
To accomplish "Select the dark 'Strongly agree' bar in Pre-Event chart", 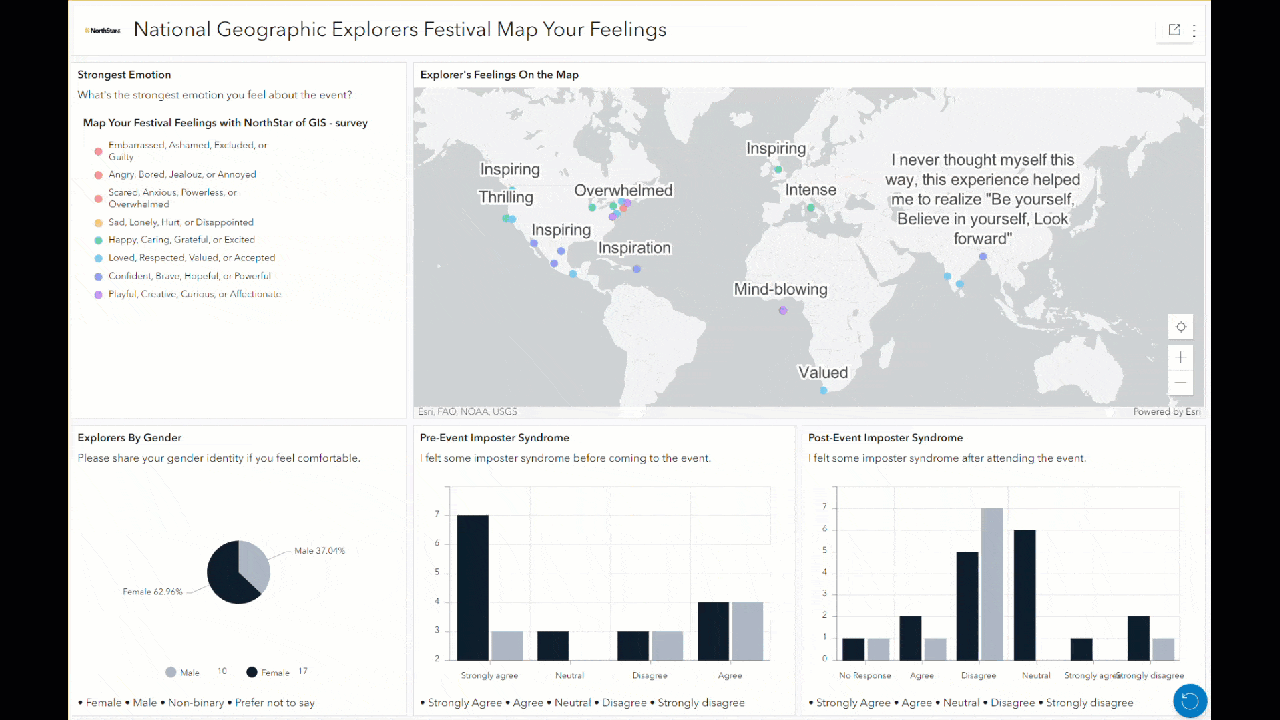I will pos(473,587).
